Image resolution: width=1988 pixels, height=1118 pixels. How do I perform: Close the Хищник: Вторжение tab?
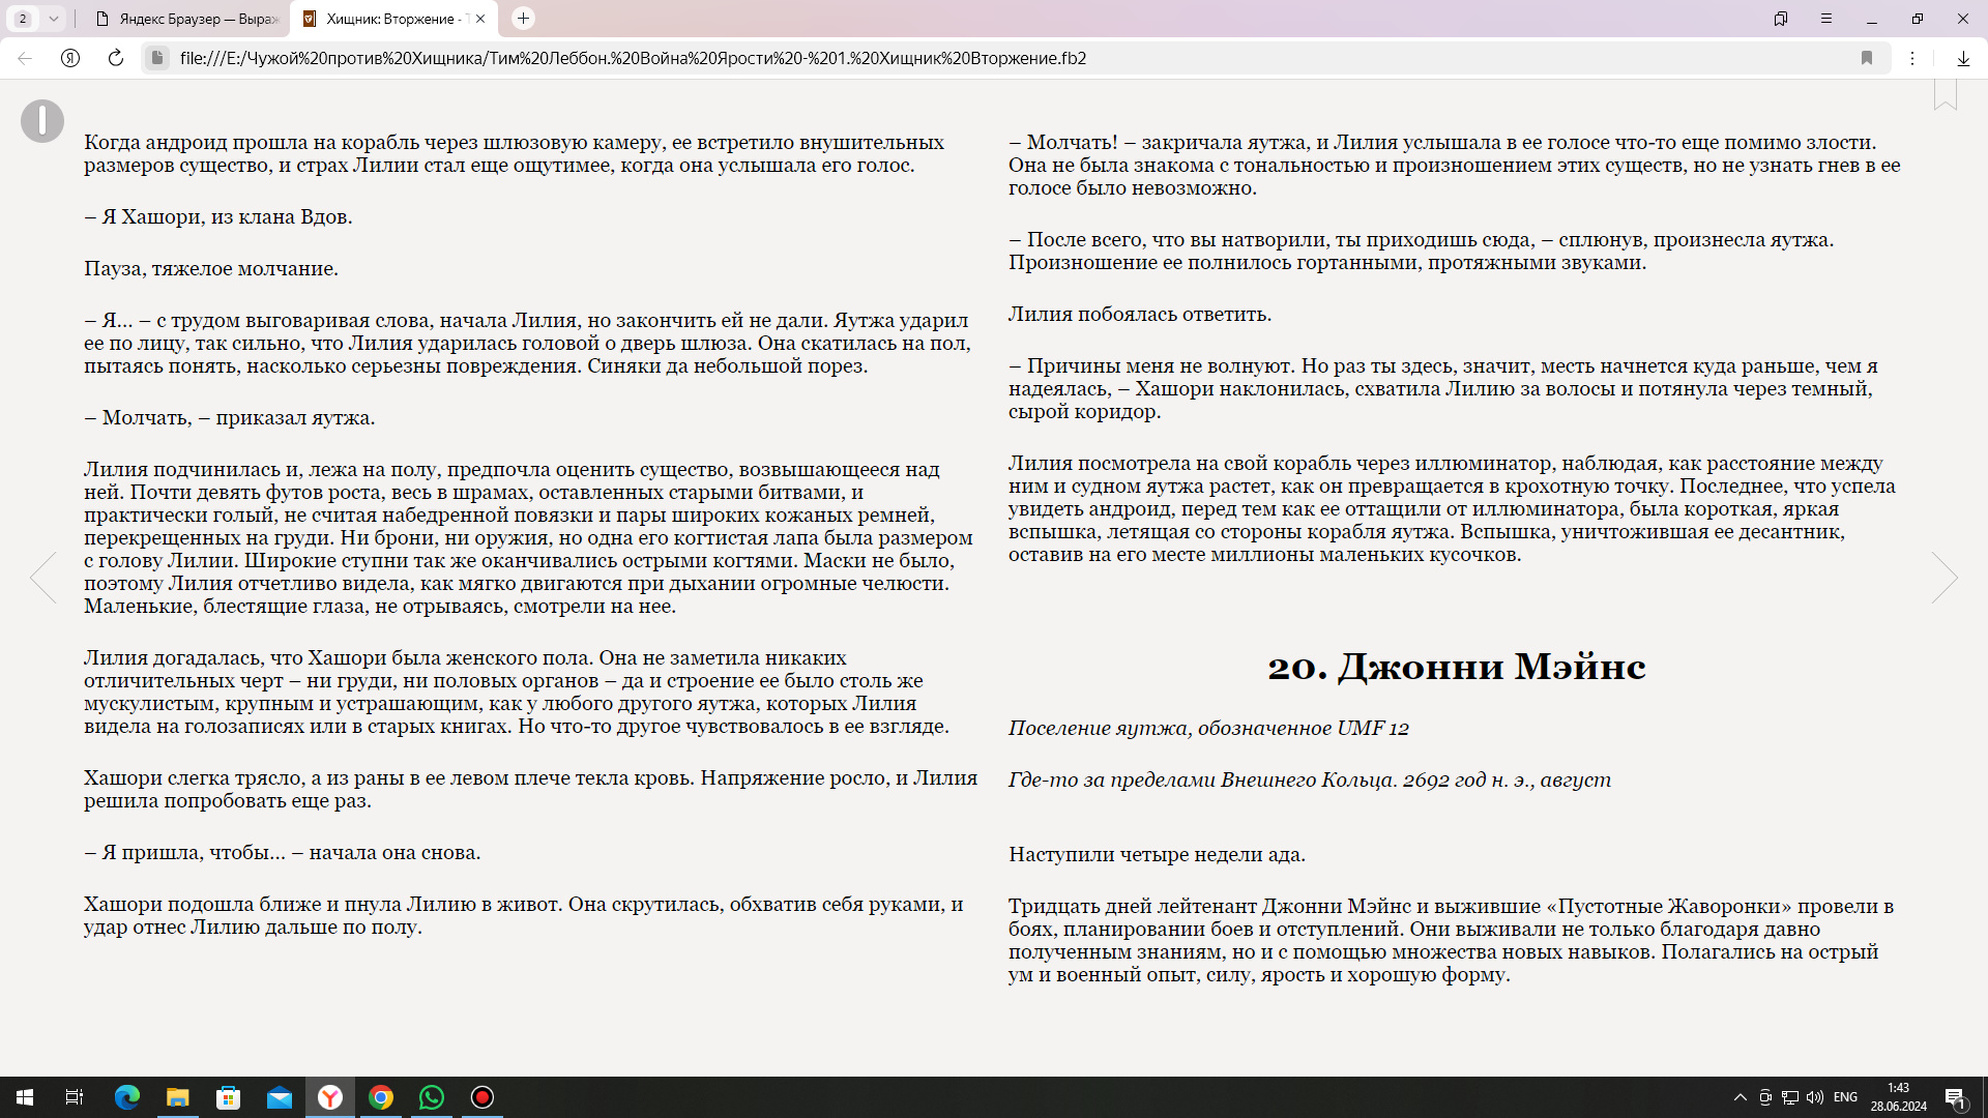pyautogui.click(x=480, y=18)
